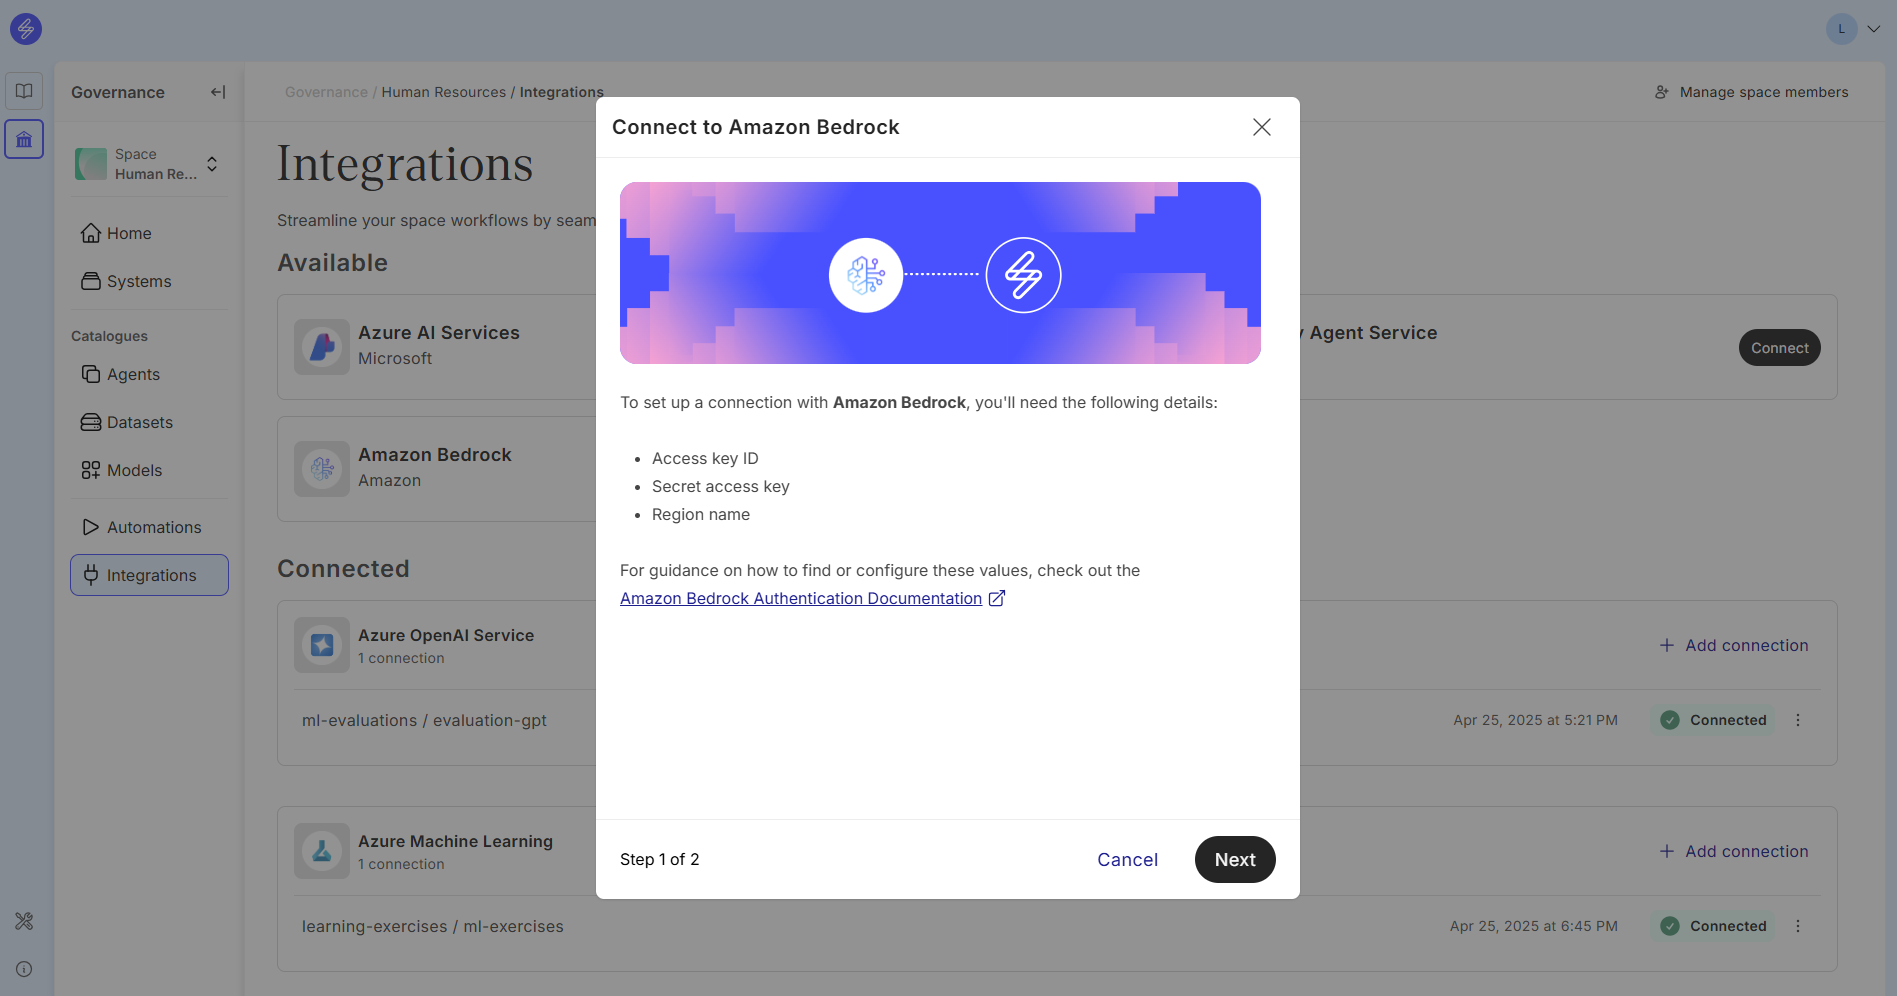Screen dimensions: 1897x996
Task: Open the tools icon at bottom left
Action: click(x=24, y=921)
